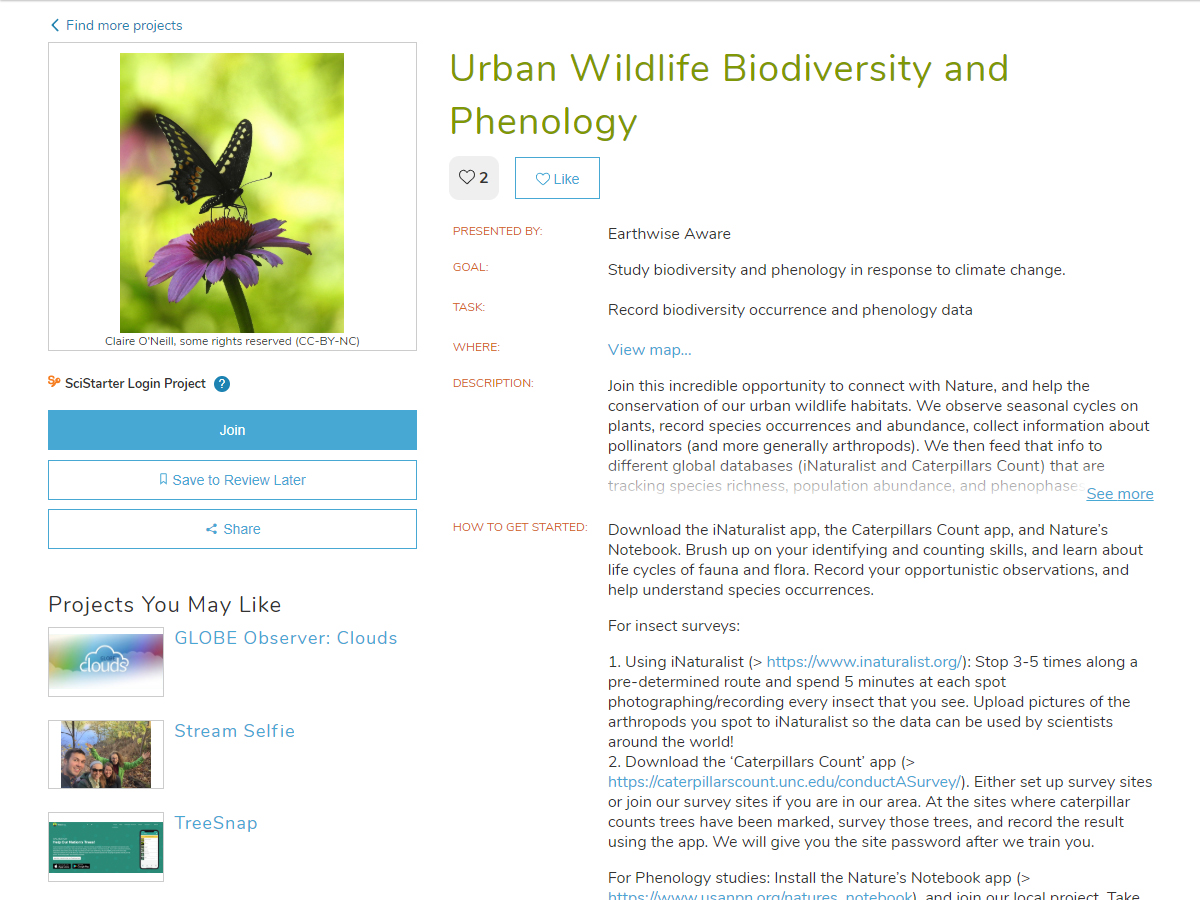Screen dimensions: 1200x900
Task: Go back to Find more projects
Action: point(124,25)
